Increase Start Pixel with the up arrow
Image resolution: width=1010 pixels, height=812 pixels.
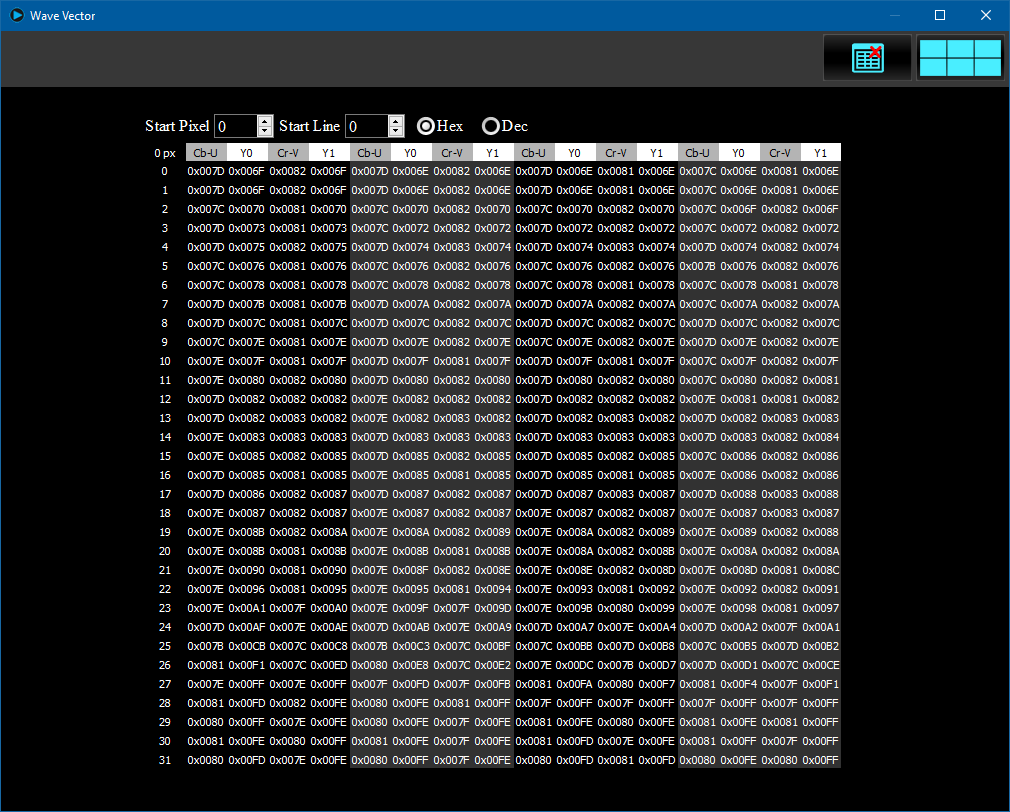pos(265,121)
